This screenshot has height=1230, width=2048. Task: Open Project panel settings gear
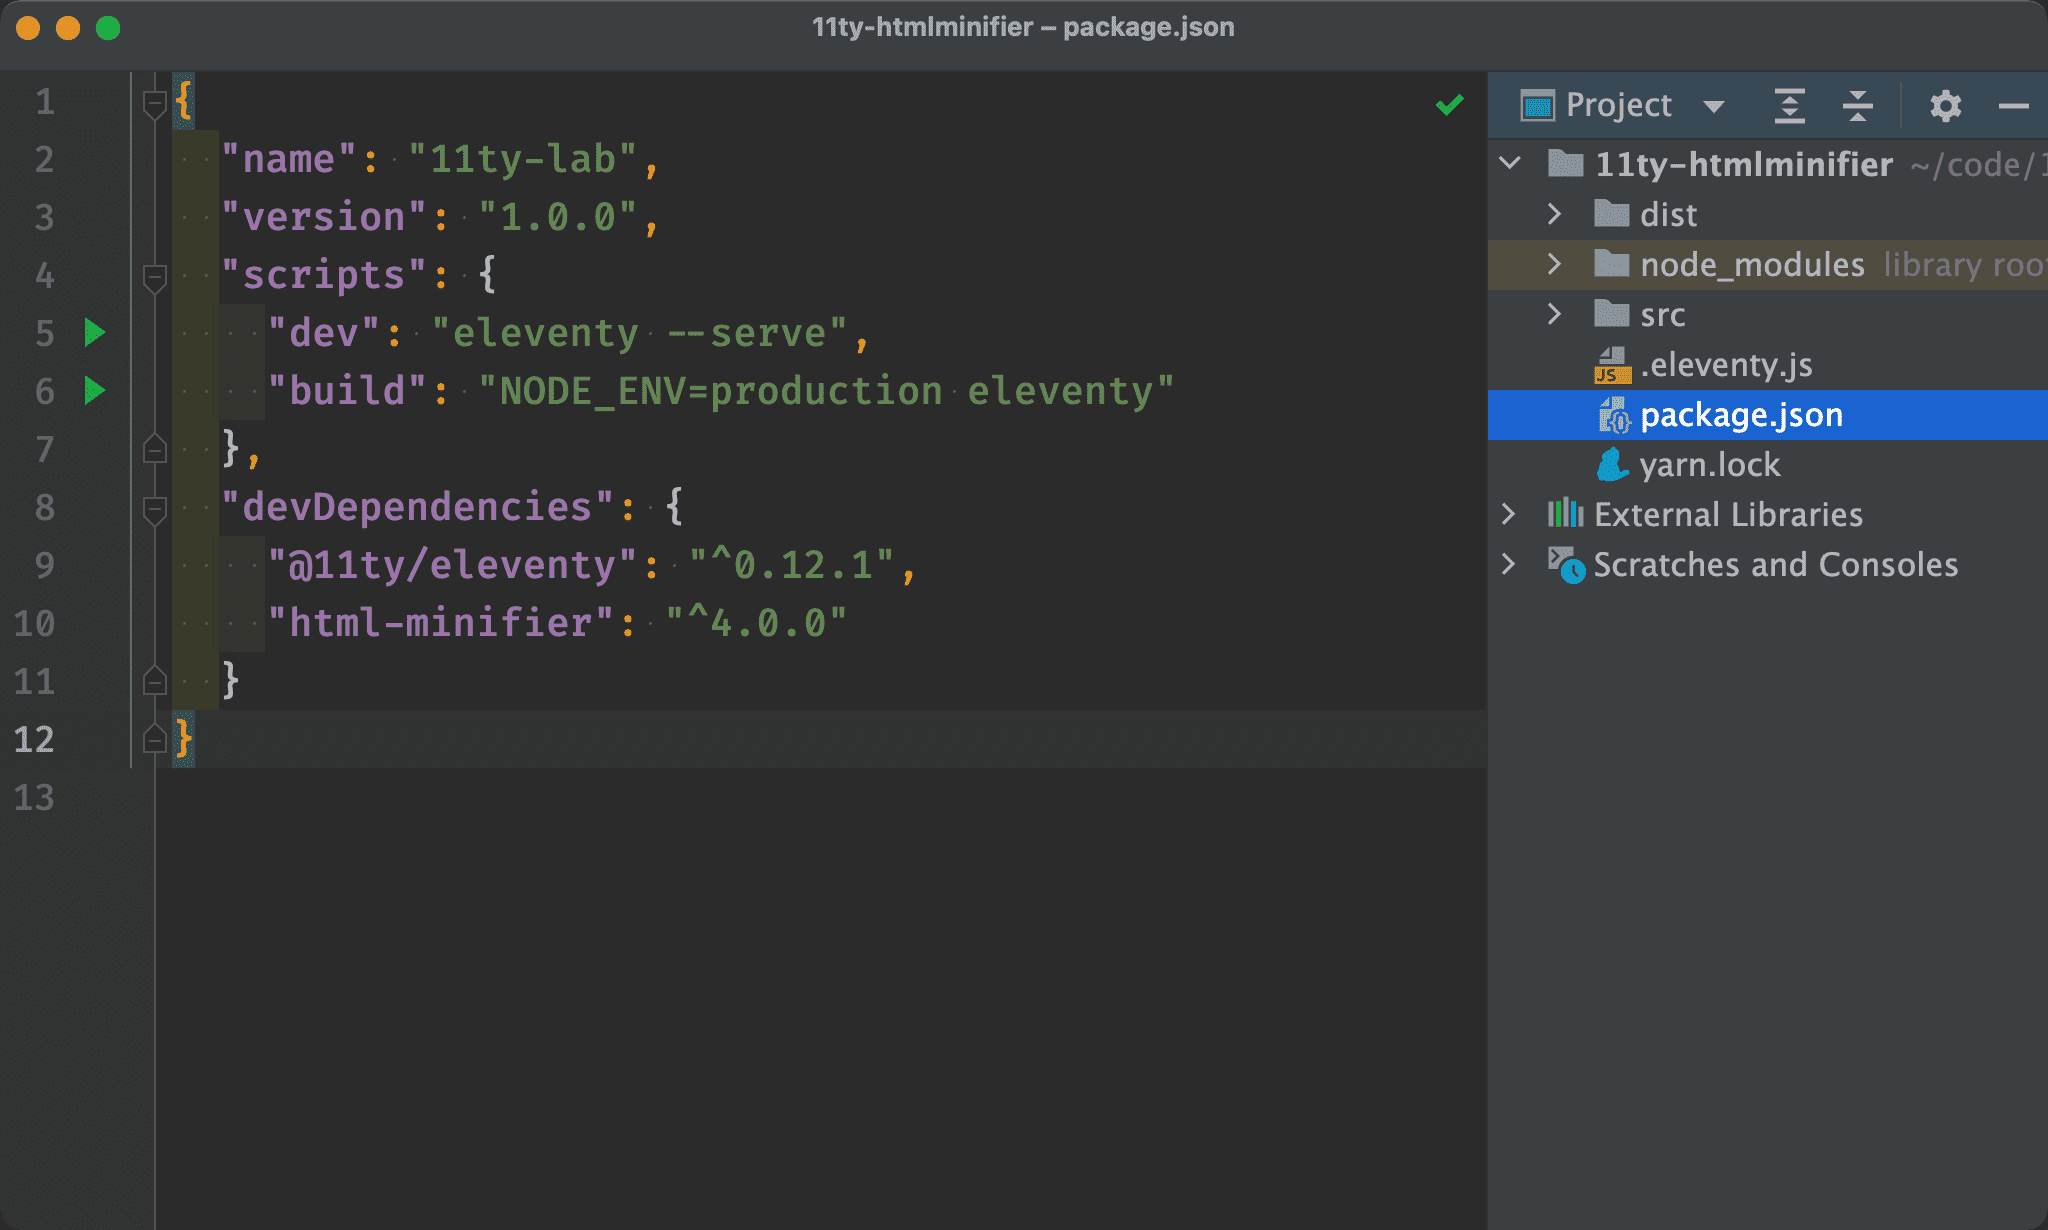[1945, 105]
